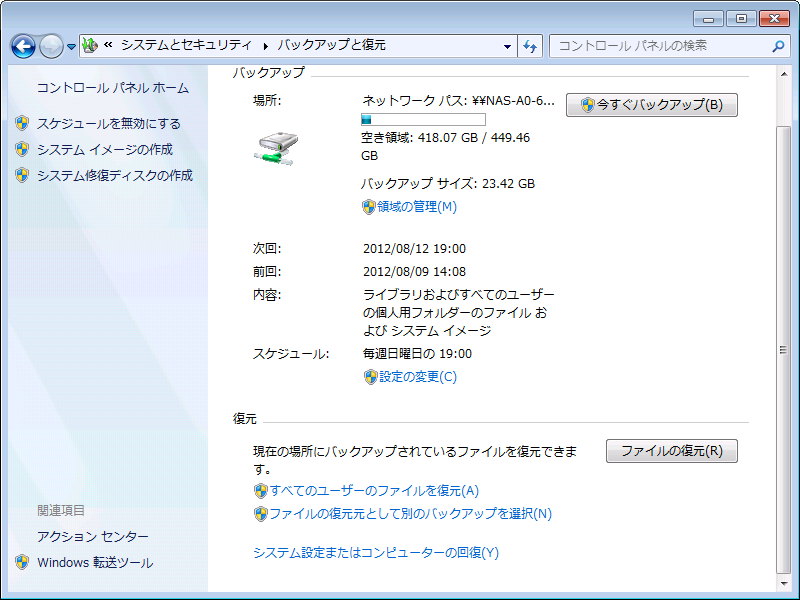The image size is (800, 600).
Task: Select スケジュールを無効にする in the sidebar
Action: [x=108, y=124]
